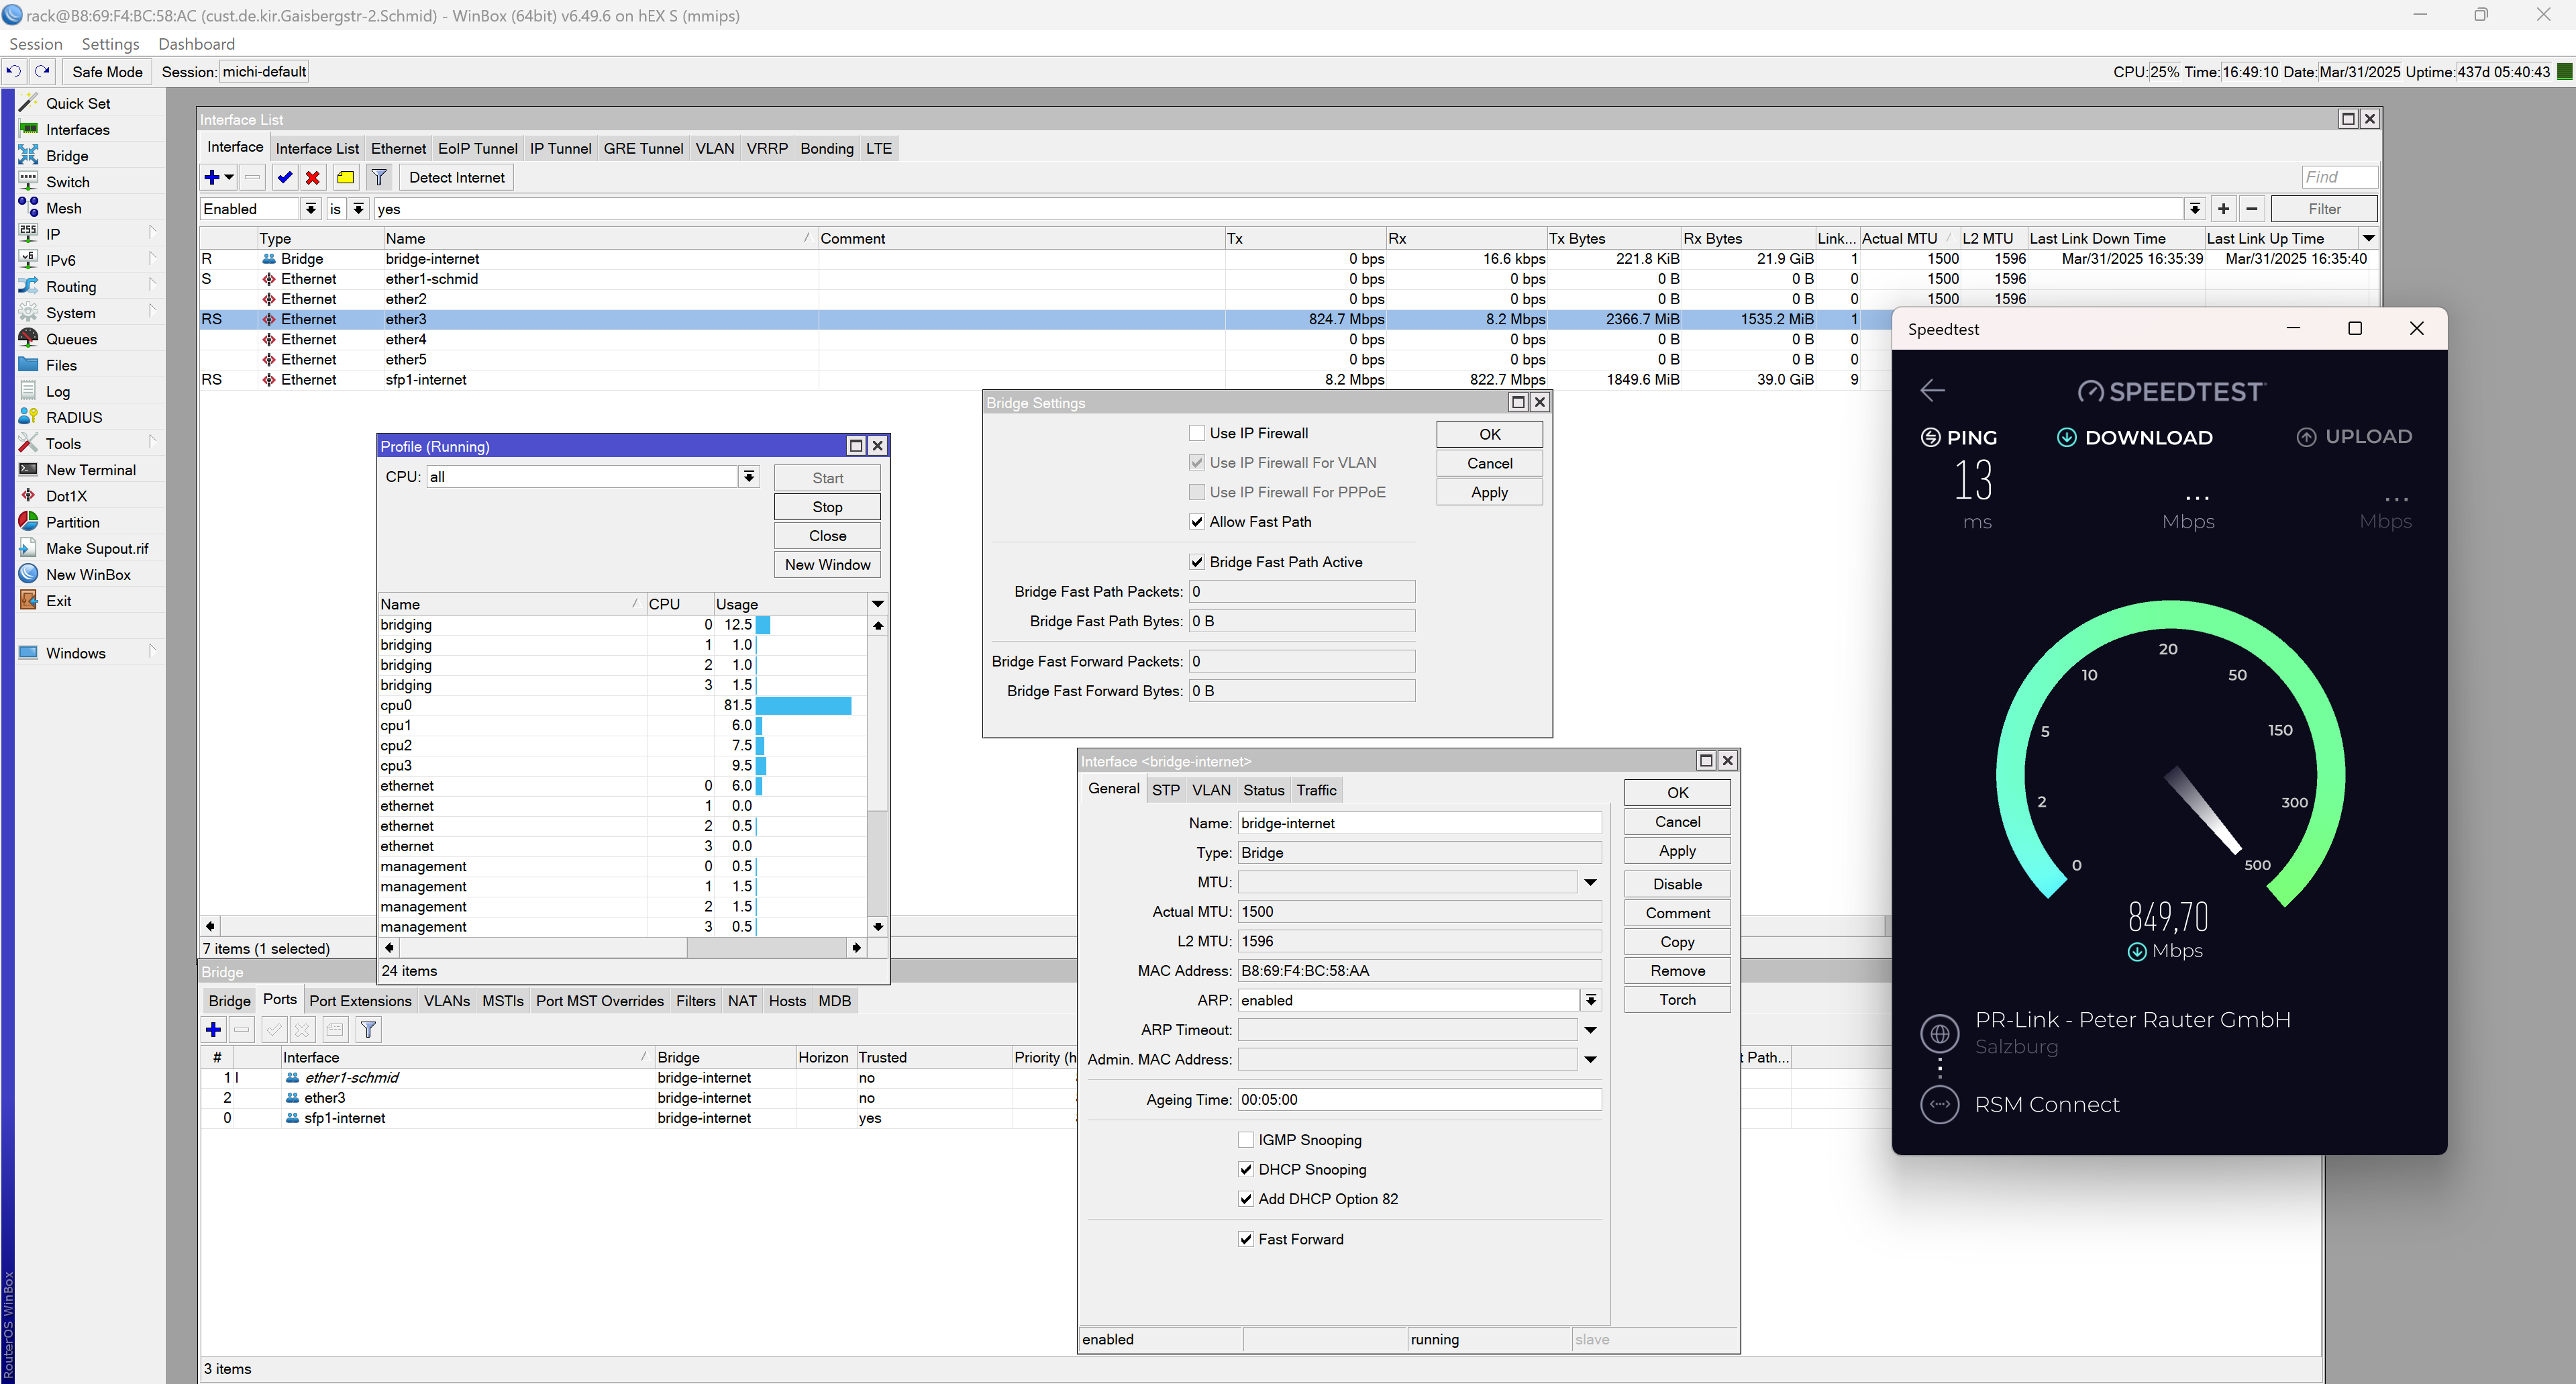
Task: Open New WinBox from the sidebar
Action: pos(88,574)
